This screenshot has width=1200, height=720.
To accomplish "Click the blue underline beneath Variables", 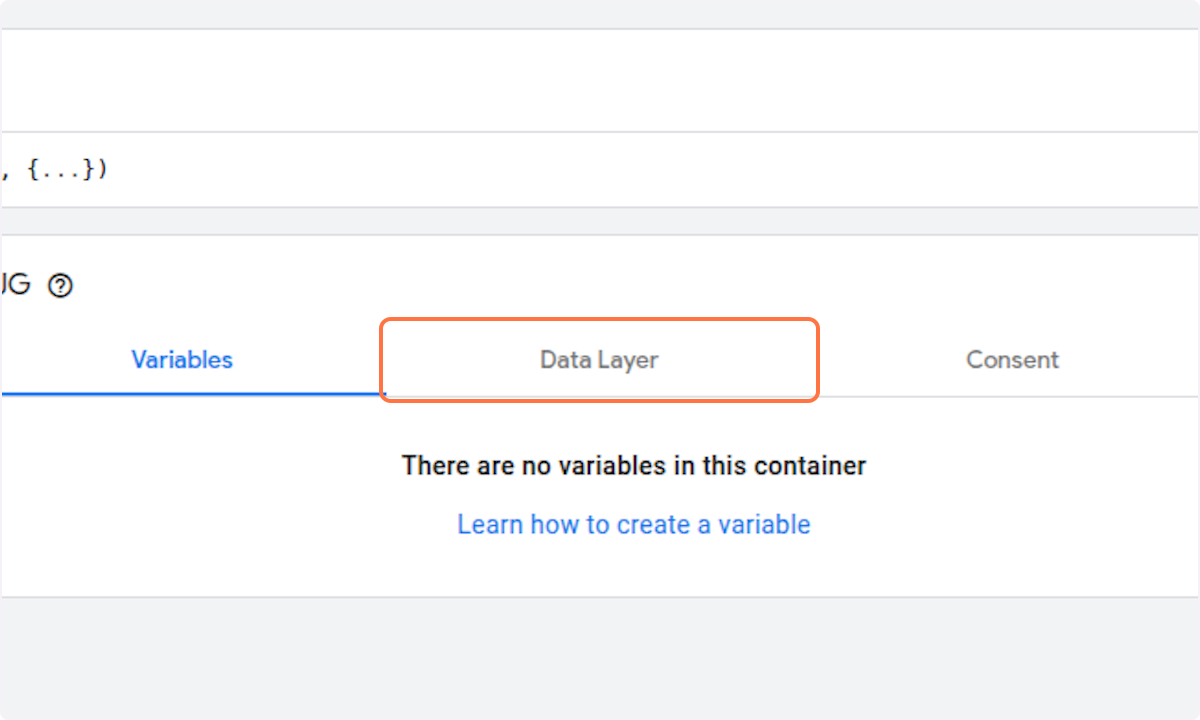I will pos(192,394).
